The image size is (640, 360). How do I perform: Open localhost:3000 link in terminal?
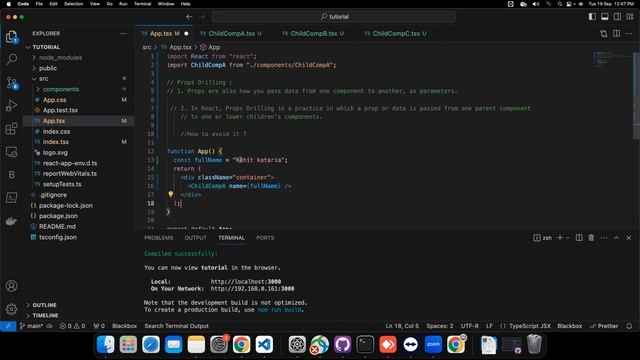coord(246,282)
